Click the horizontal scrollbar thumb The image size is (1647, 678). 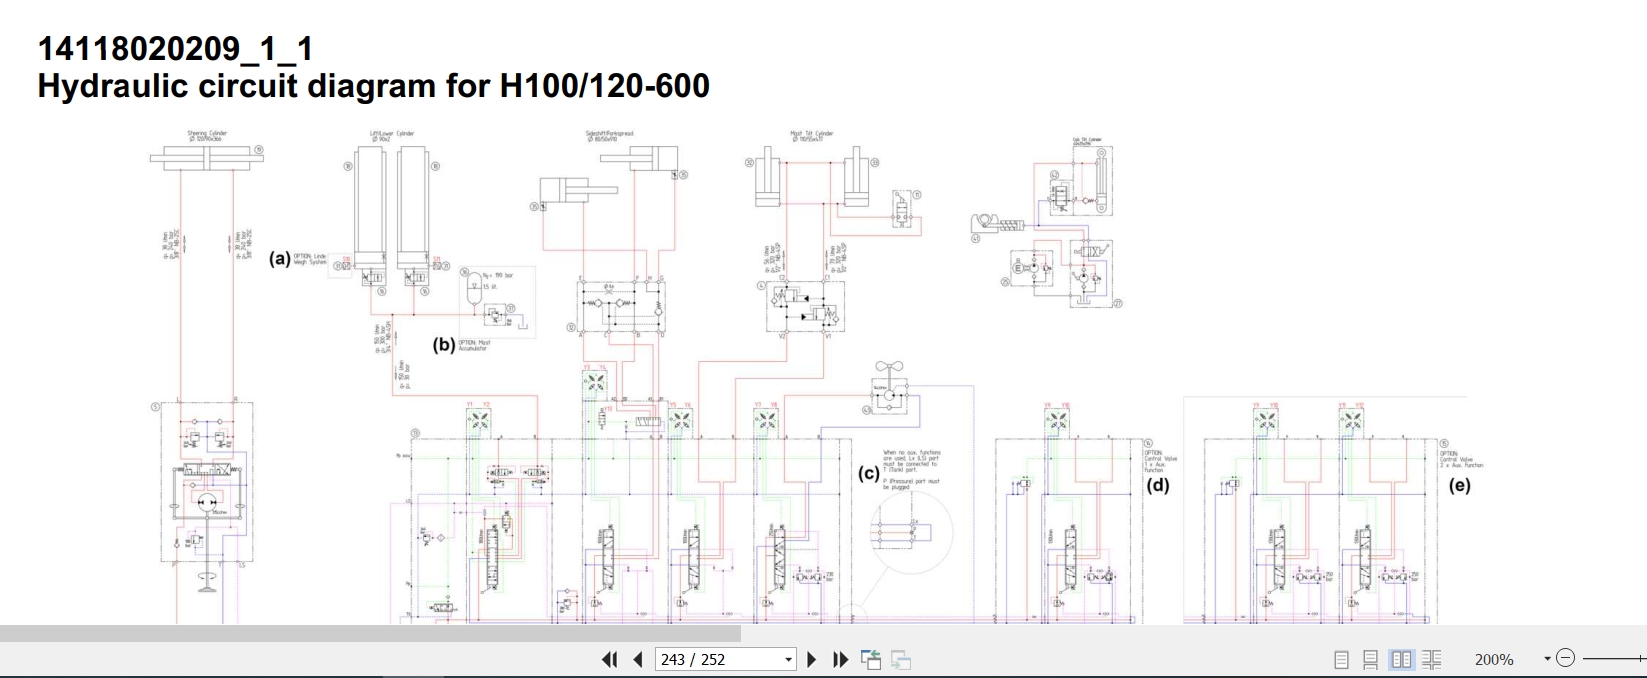[370, 634]
